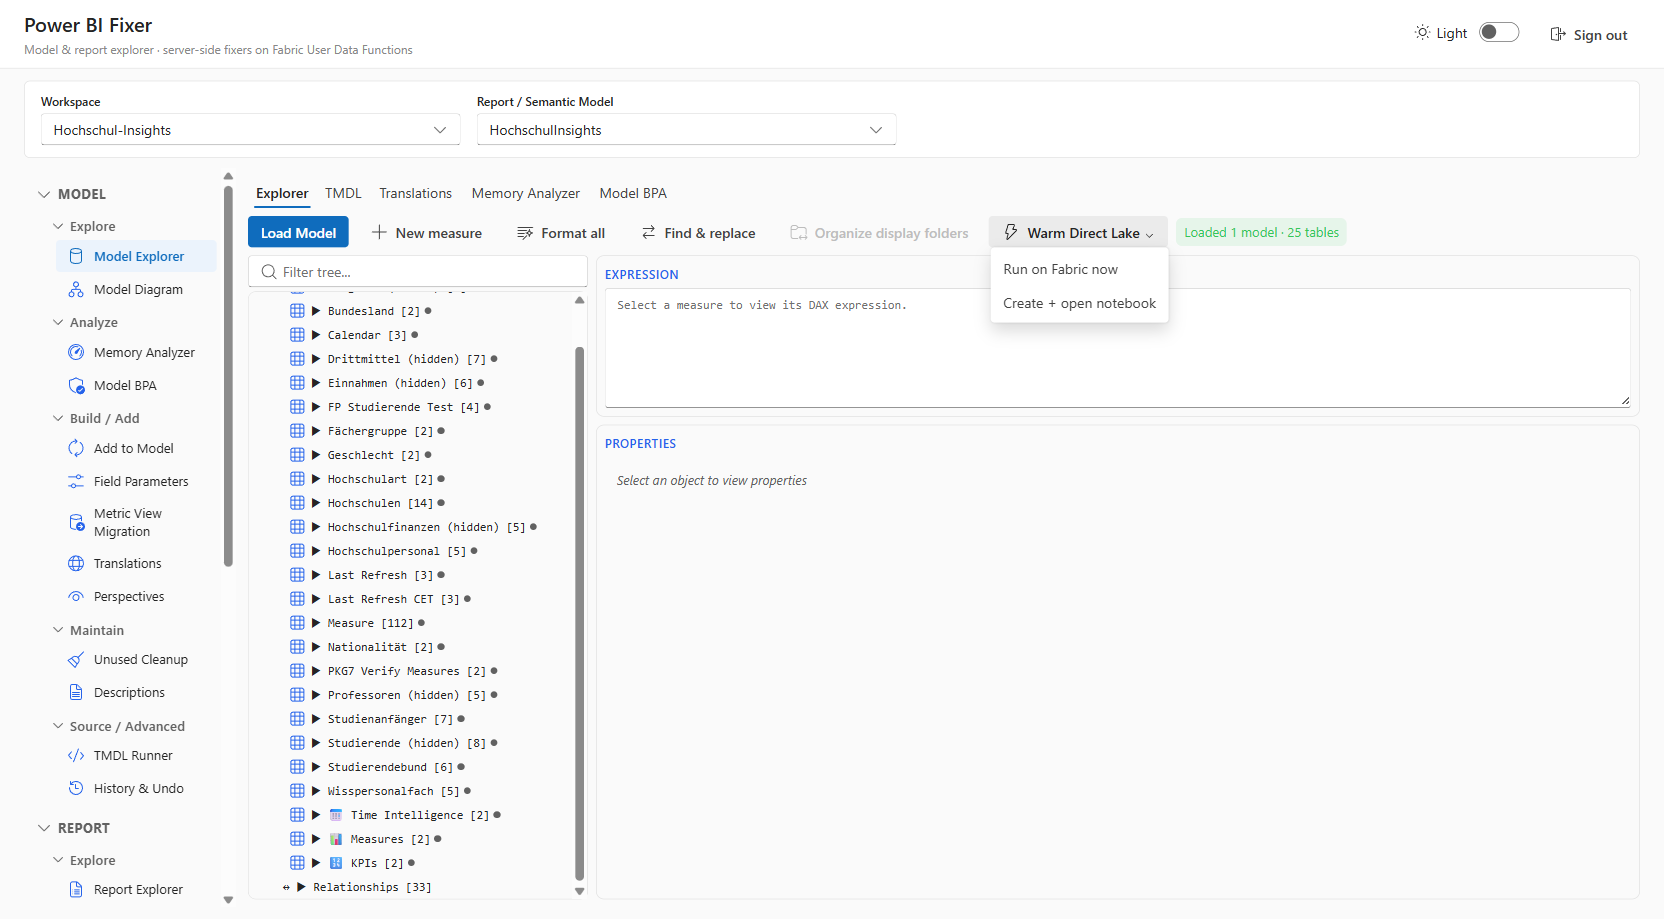Open Warm Direct Lake dropdown button
Image resolution: width=1664 pixels, height=919 pixels.
tap(1078, 232)
